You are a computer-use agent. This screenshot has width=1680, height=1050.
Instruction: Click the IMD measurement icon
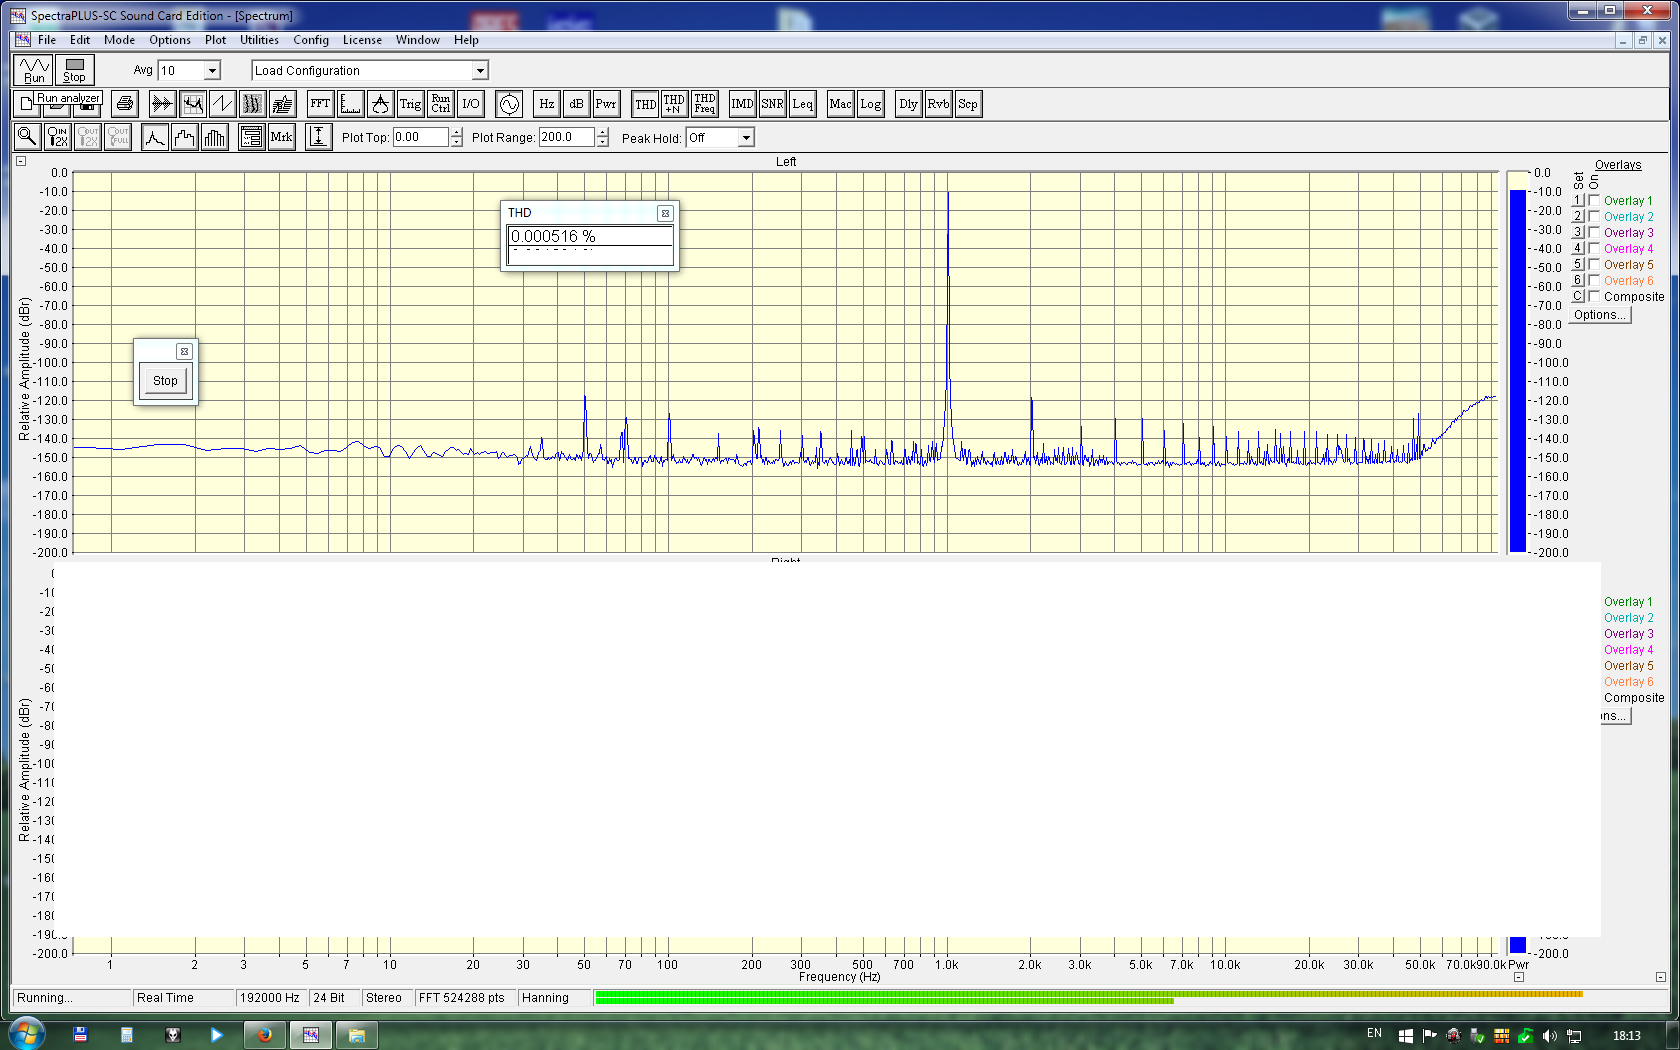(742, 104)
